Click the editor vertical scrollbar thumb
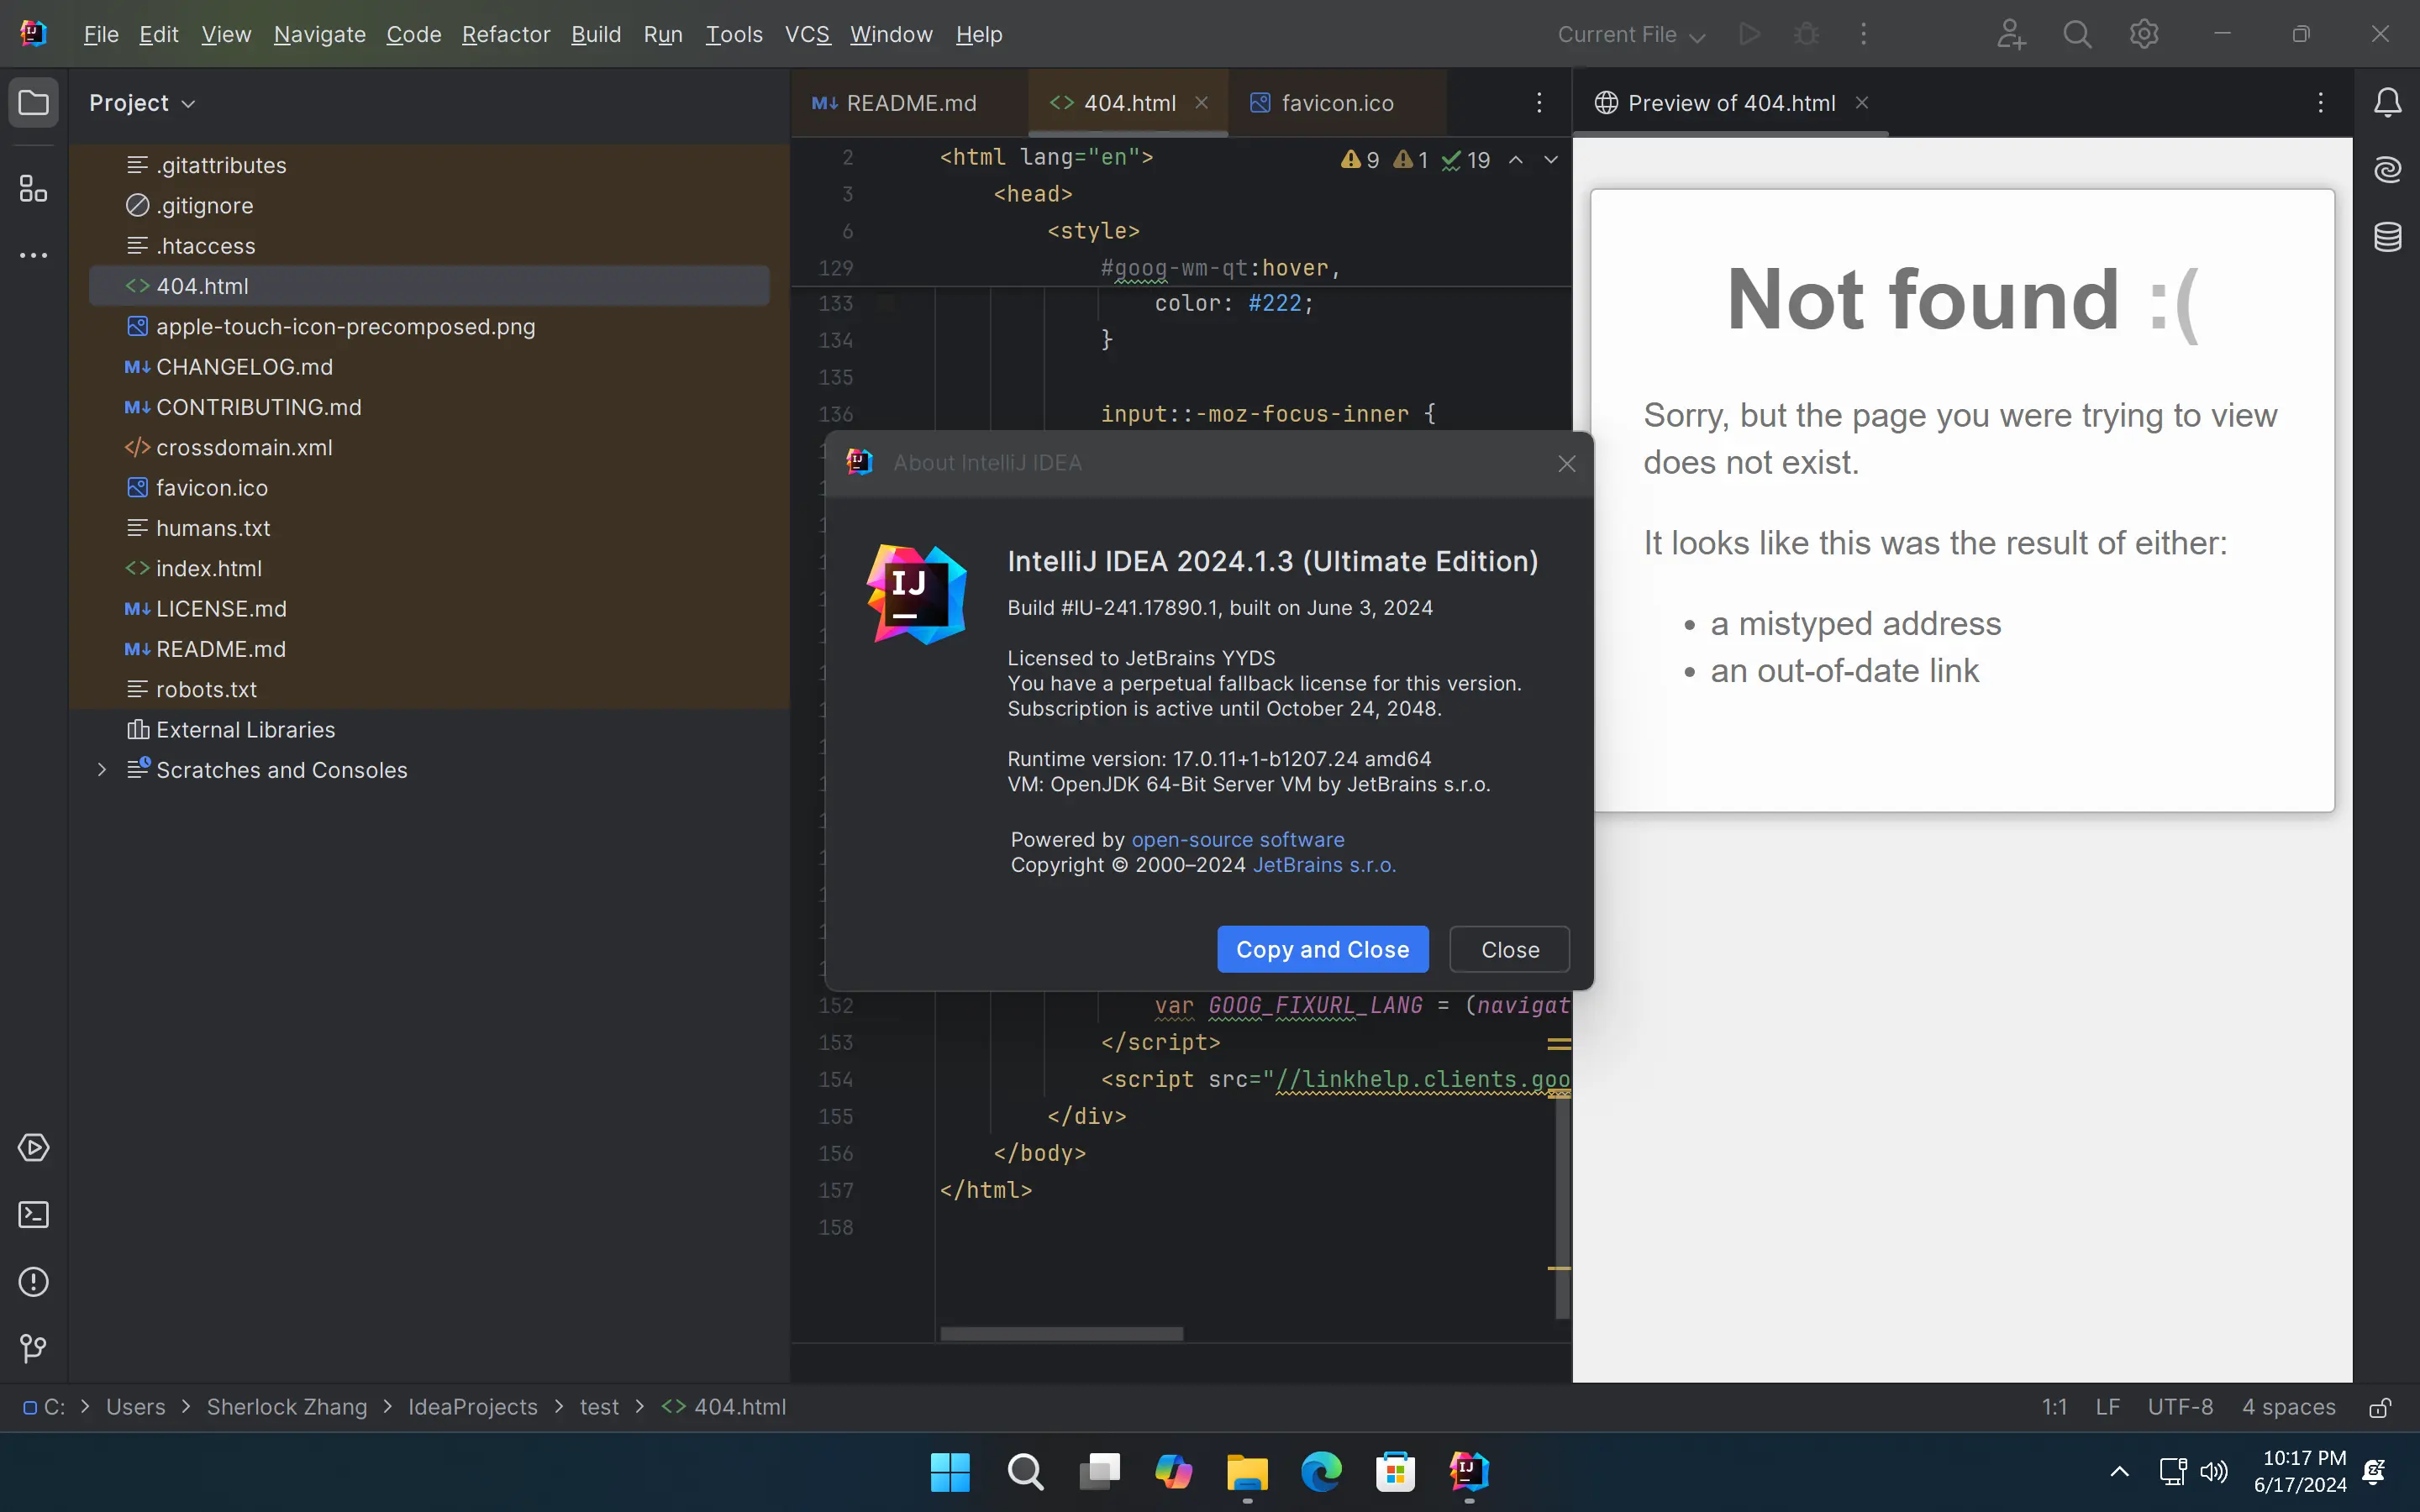The image size is (2420, 1512). click(x=1562, y=1205)
